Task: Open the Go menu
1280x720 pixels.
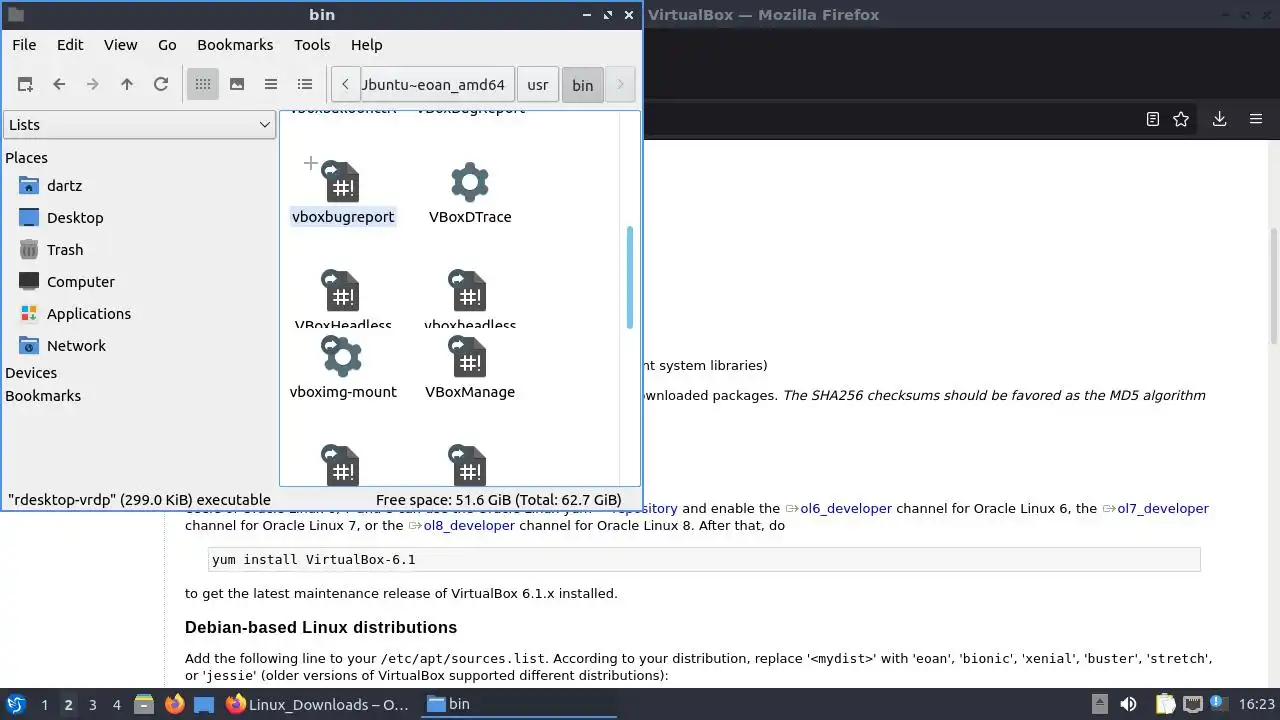Action: tap(167, 45)
